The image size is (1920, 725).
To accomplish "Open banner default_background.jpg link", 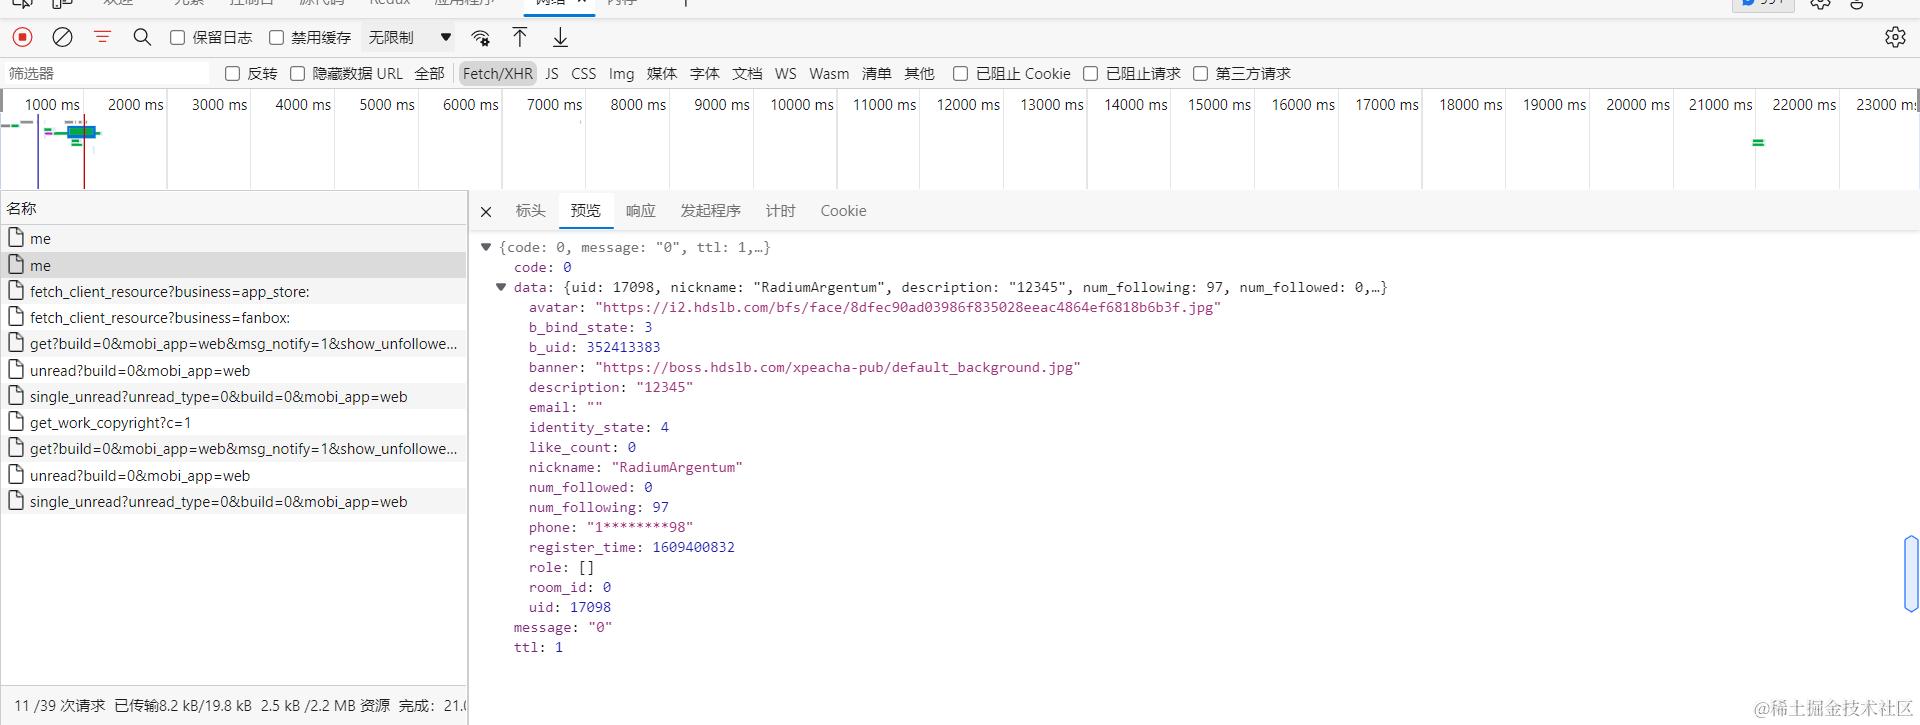I will (838, 367).
